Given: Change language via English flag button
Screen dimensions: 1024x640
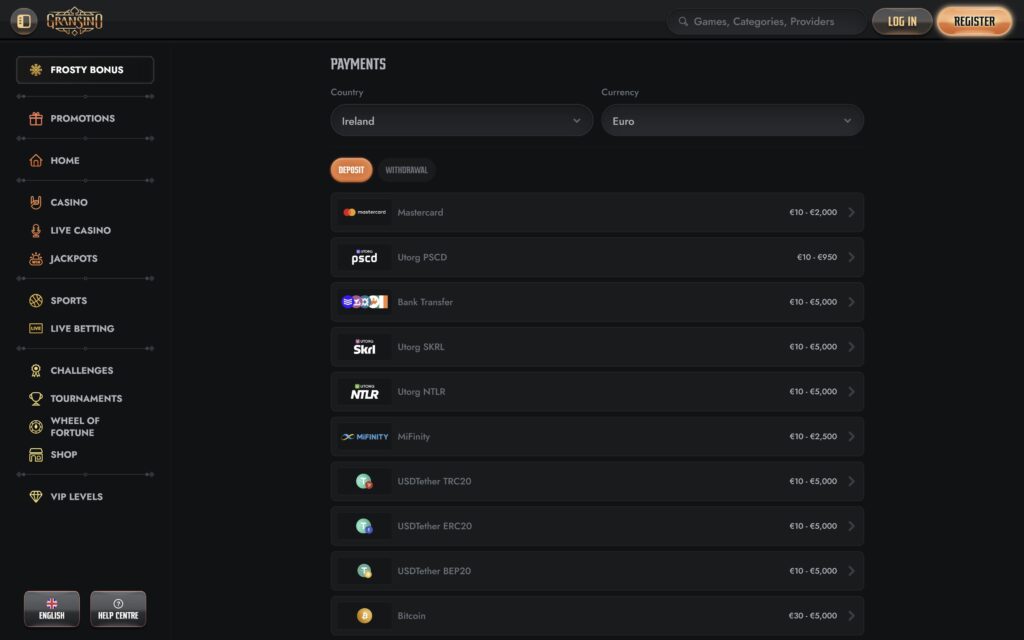Looking at the screenshot, I should click(x=51, y=608).
